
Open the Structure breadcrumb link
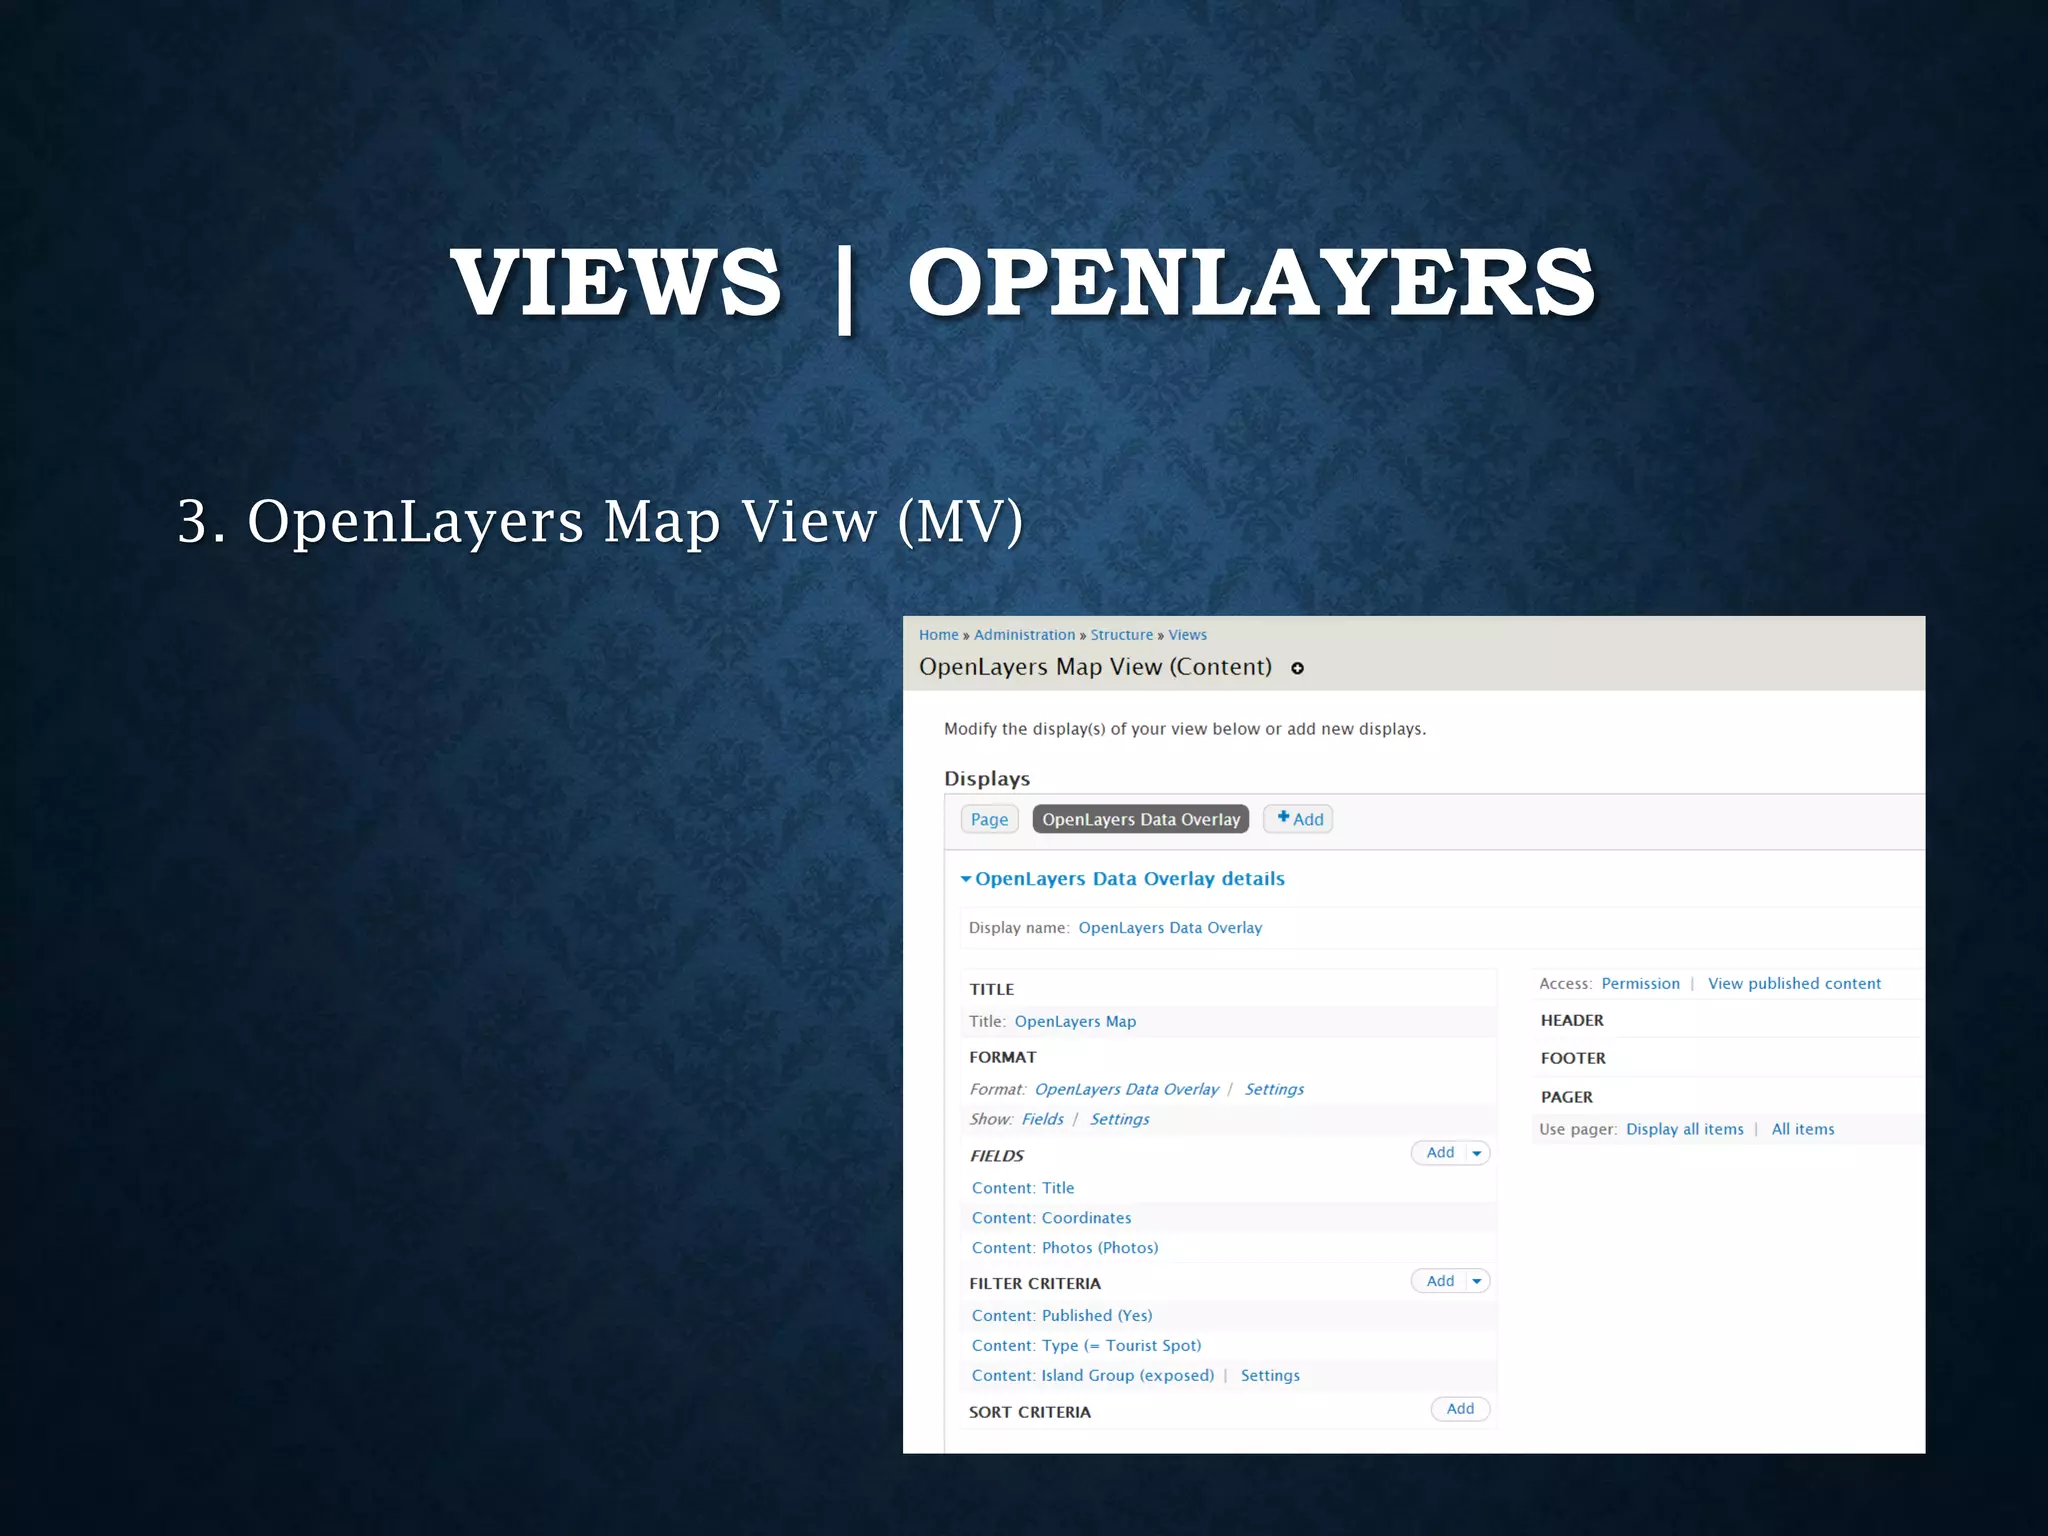pyautogui.click(x=1121, y=635)
